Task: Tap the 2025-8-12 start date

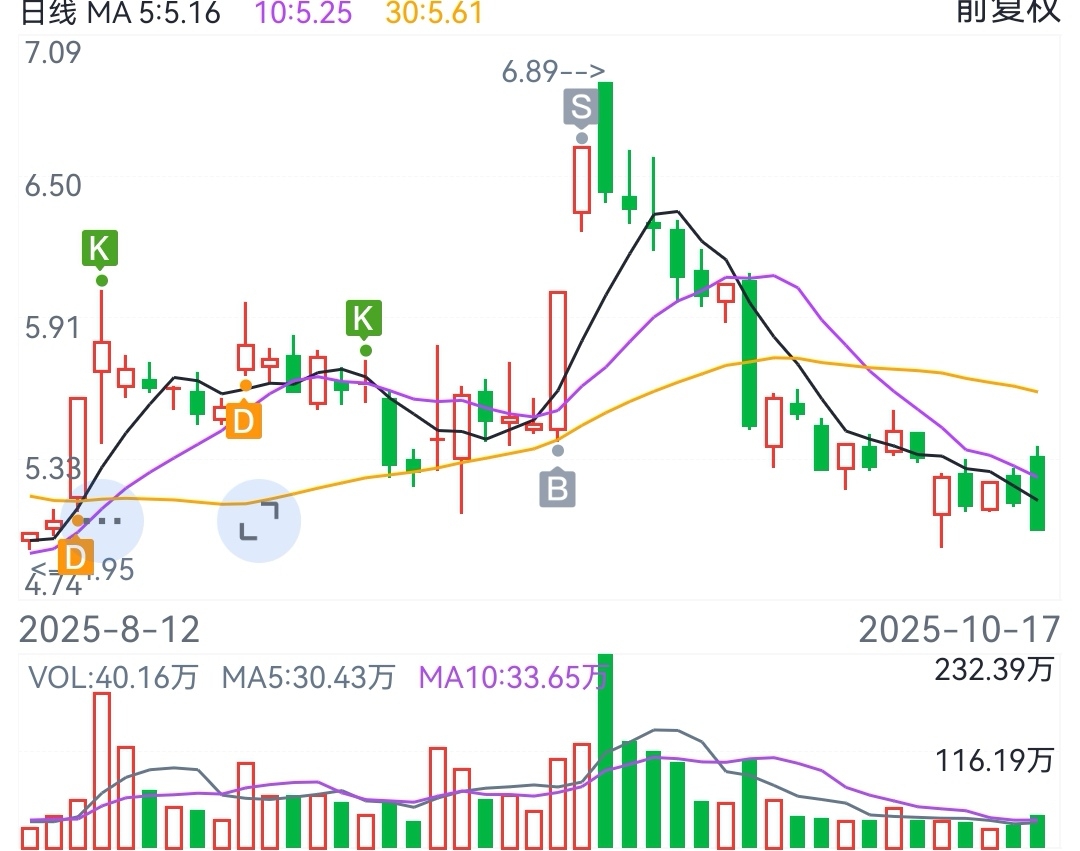Action: (110, 629)
